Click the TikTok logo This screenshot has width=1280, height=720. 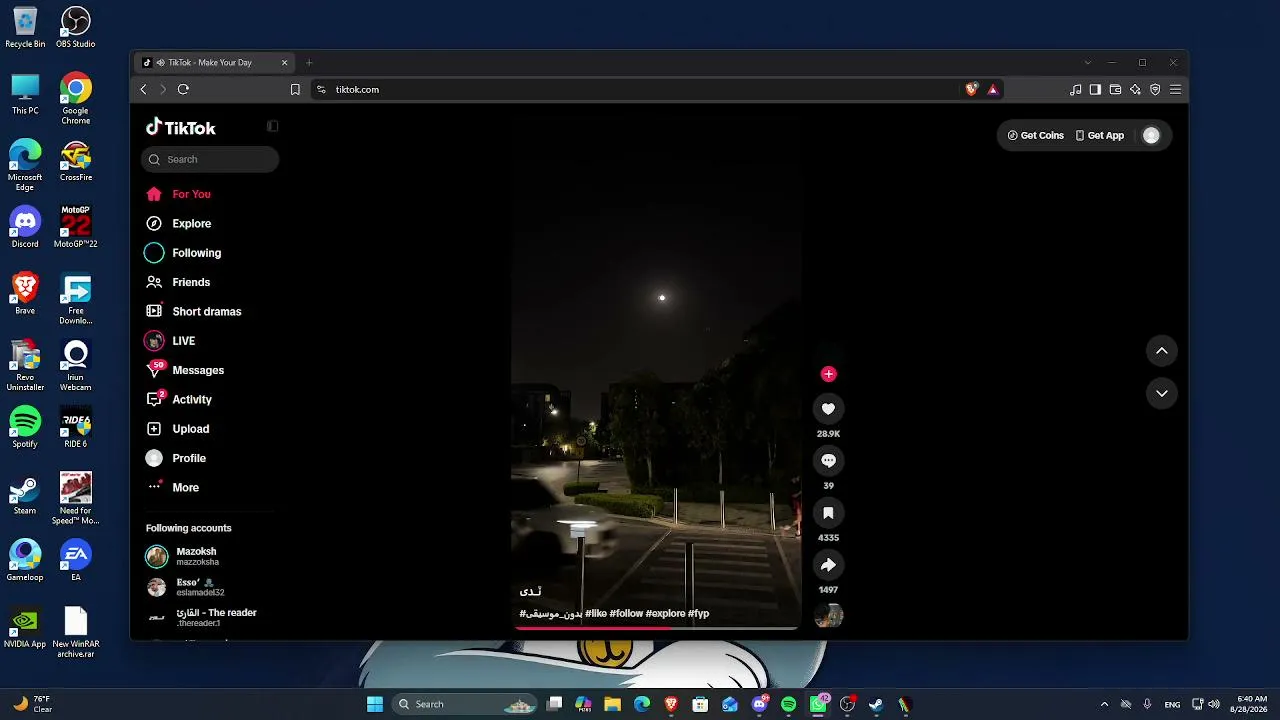point(181,127)
